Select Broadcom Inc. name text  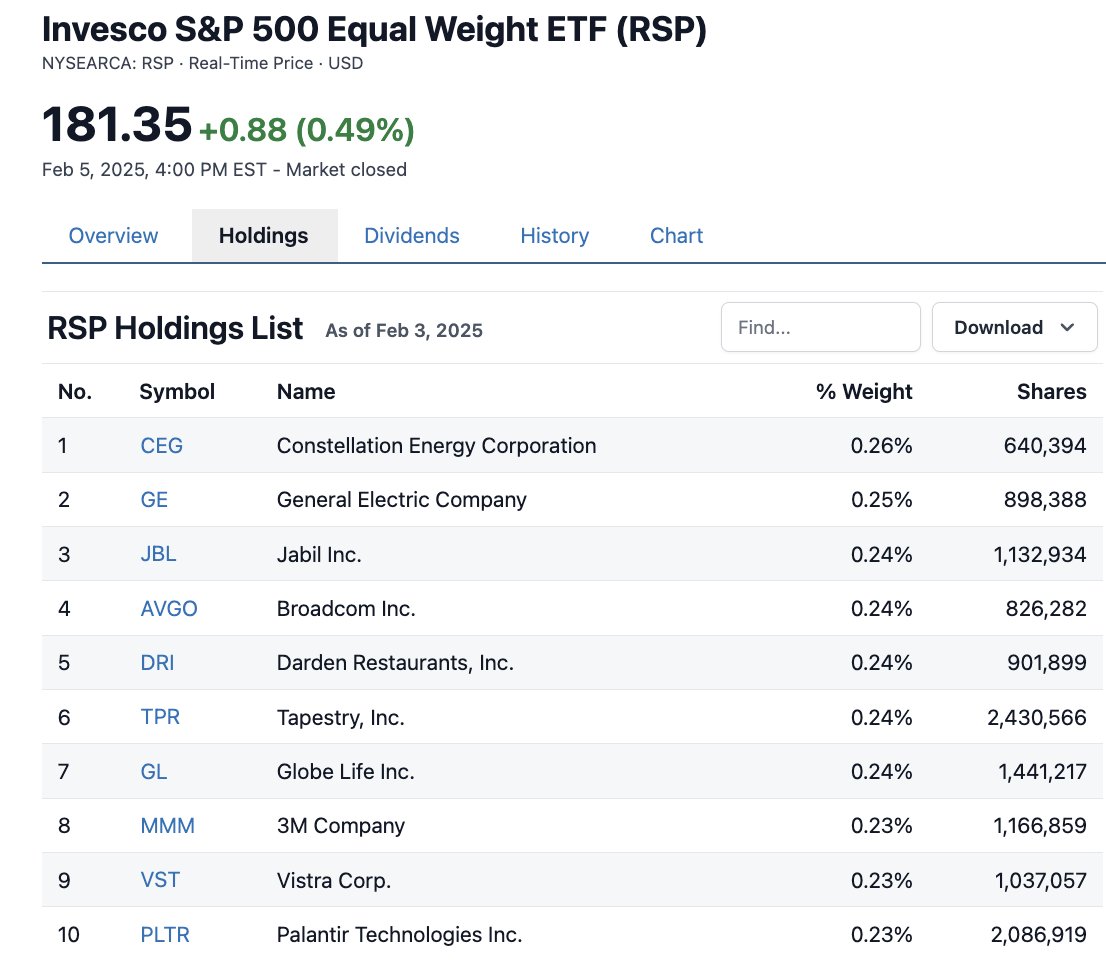[x=346, y=609]
